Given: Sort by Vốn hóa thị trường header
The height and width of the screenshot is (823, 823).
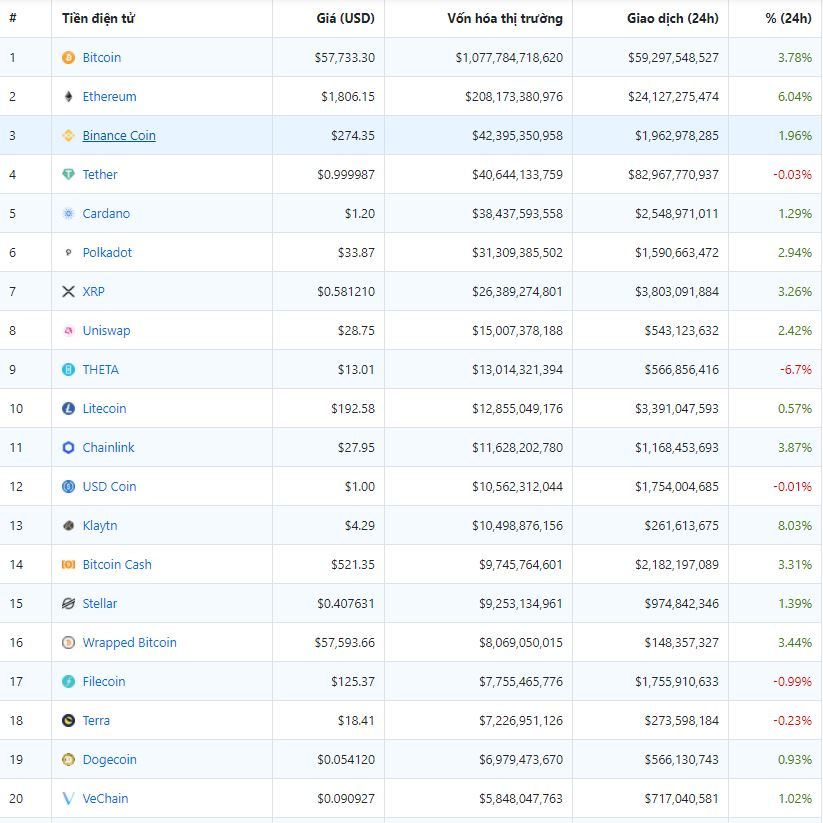Looking at the screenshot, I should pyautogui.click(x=505, y=18).
